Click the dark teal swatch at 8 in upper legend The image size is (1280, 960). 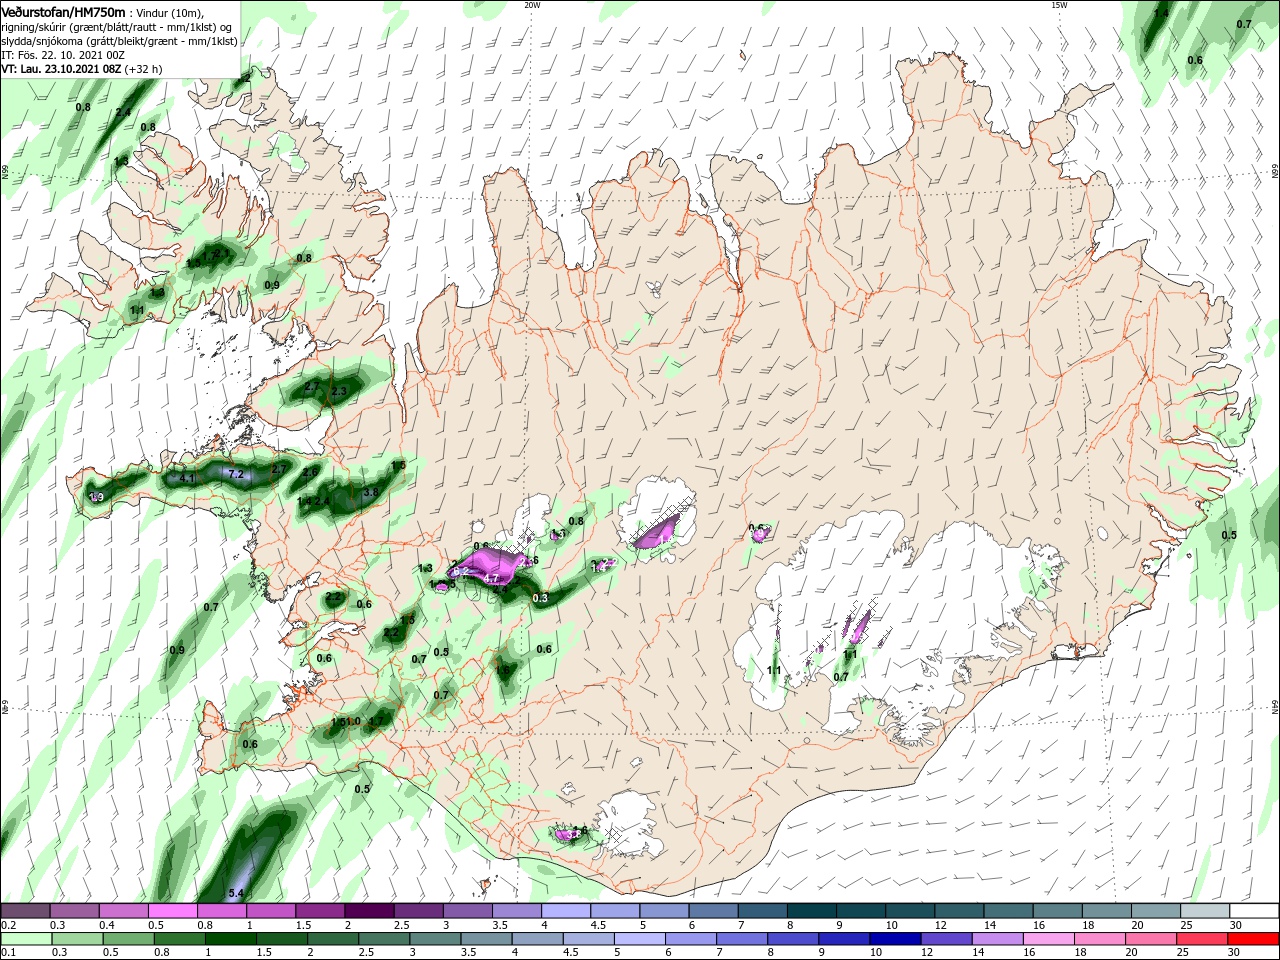tap(812, 911)
